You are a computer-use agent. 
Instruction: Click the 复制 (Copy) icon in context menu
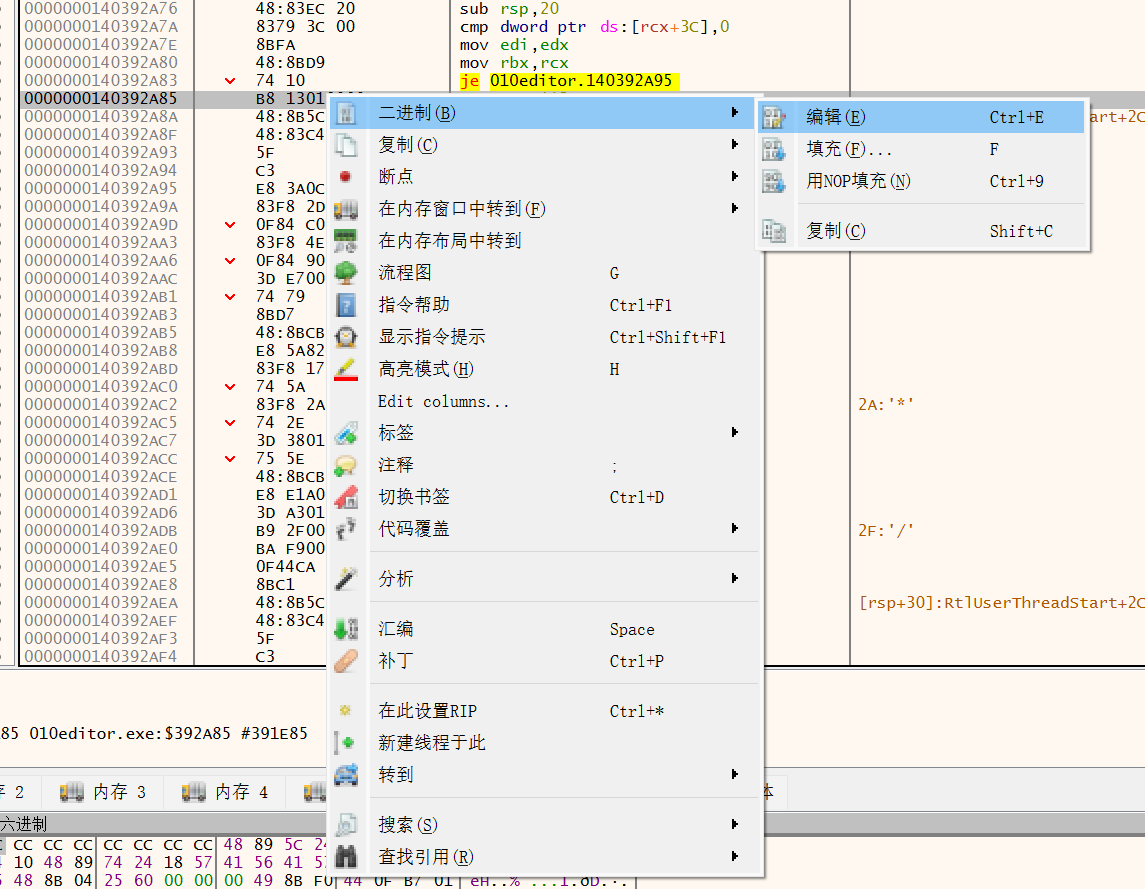point(346,145)
